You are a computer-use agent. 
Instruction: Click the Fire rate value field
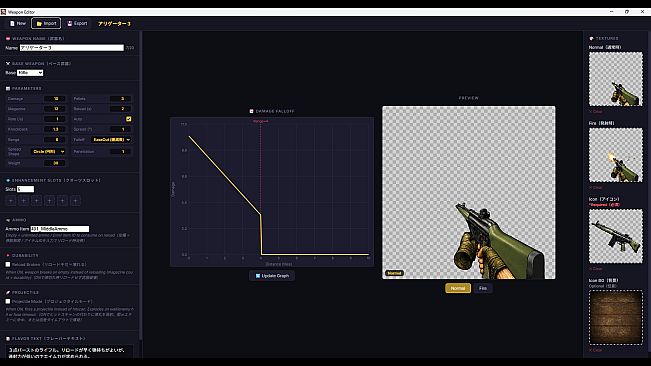(x=54, y=119)
